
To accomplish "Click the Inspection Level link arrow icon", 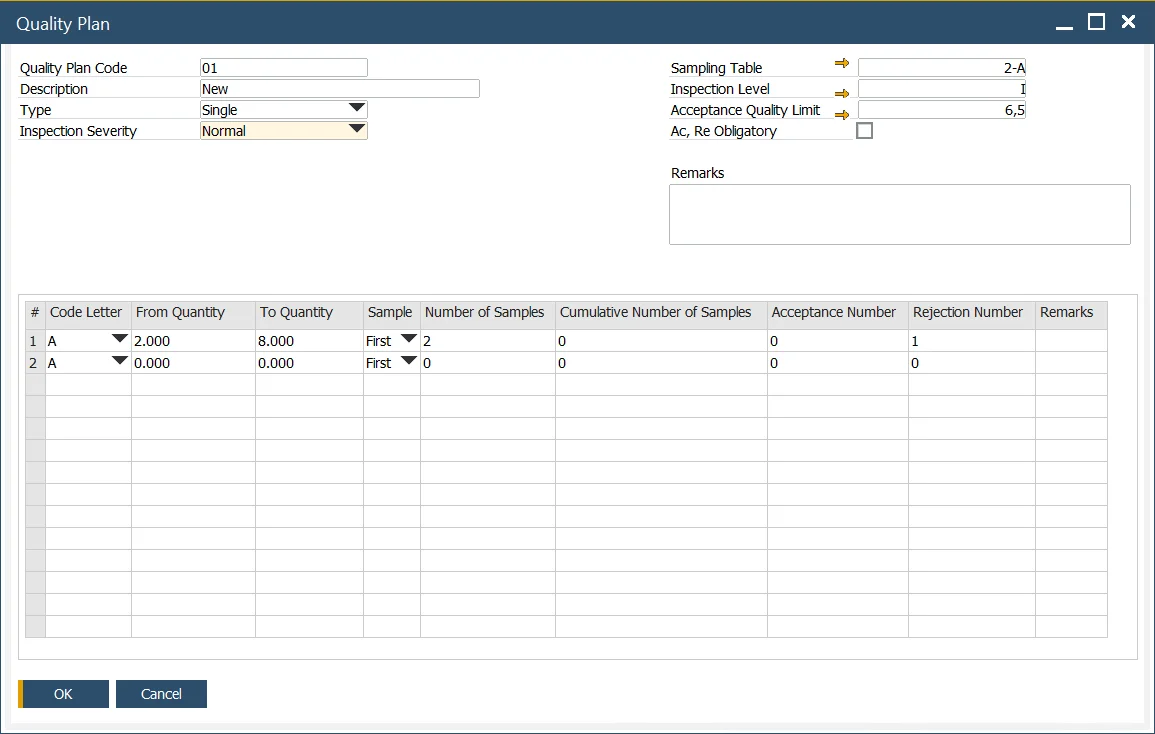I will [842, 93].
